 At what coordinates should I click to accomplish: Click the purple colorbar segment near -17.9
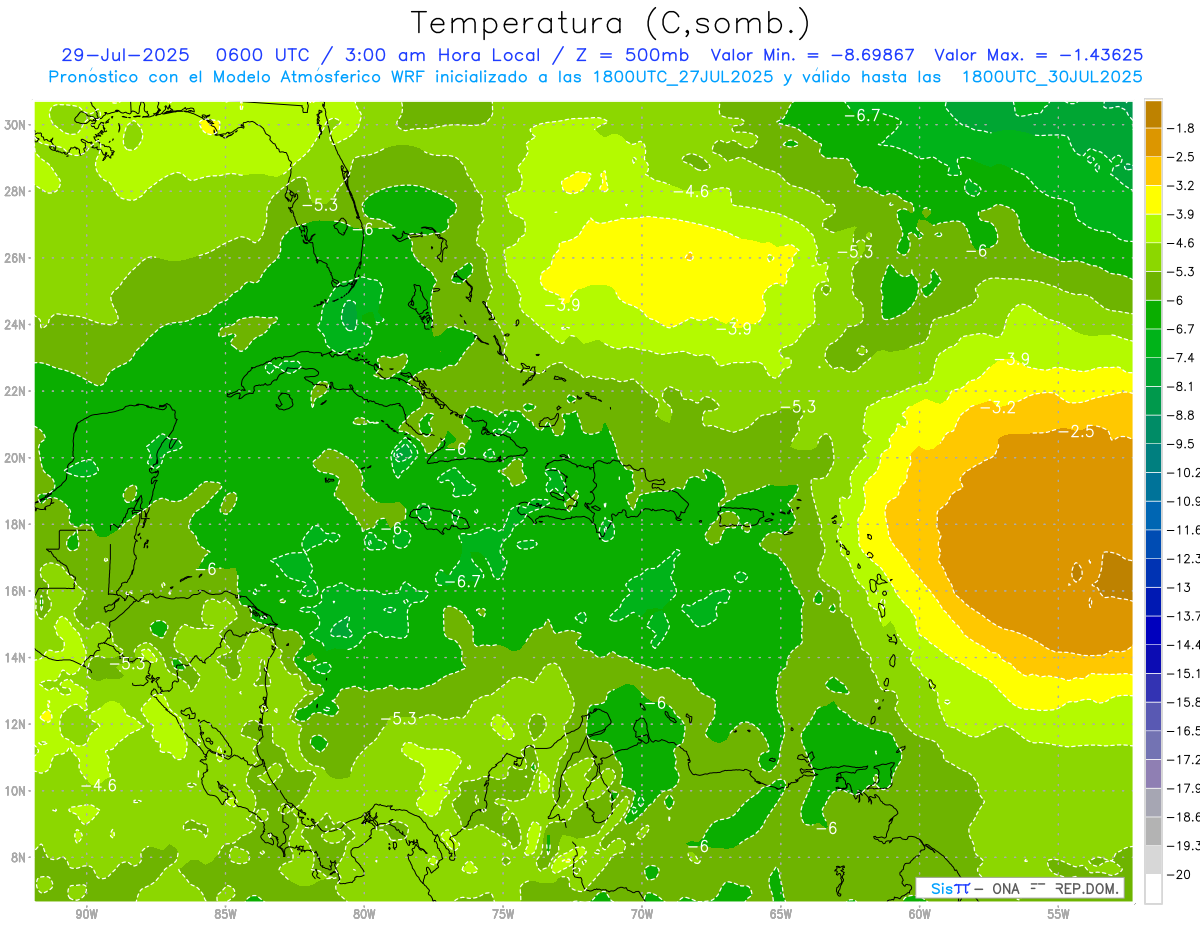click(x=1153, y=774)
